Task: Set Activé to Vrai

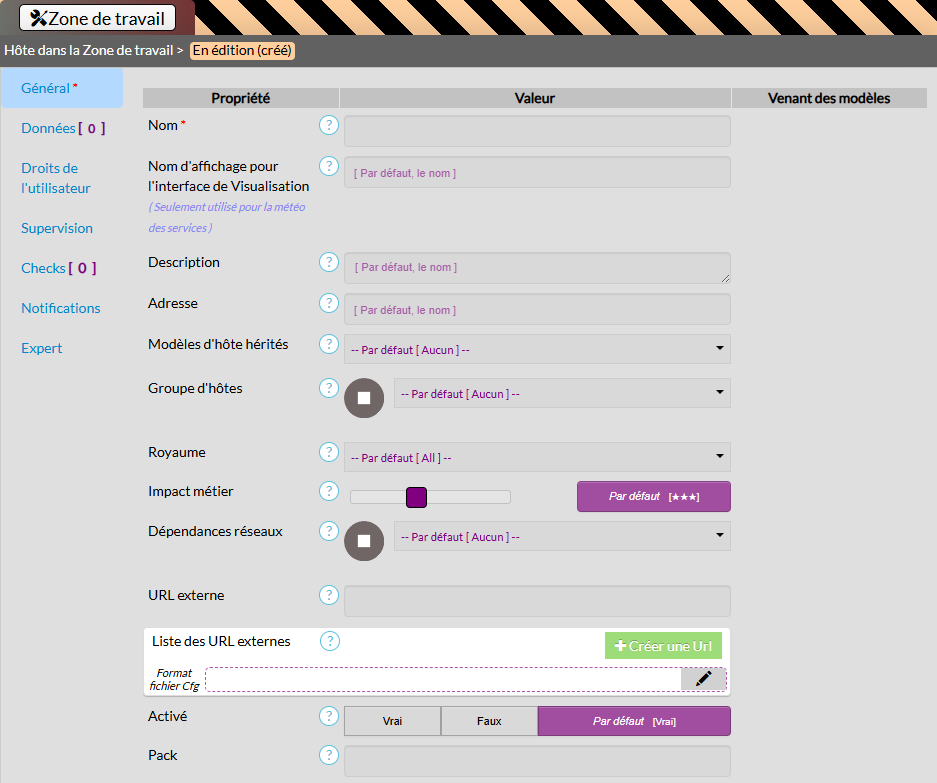Action: (x=392, y=721)
